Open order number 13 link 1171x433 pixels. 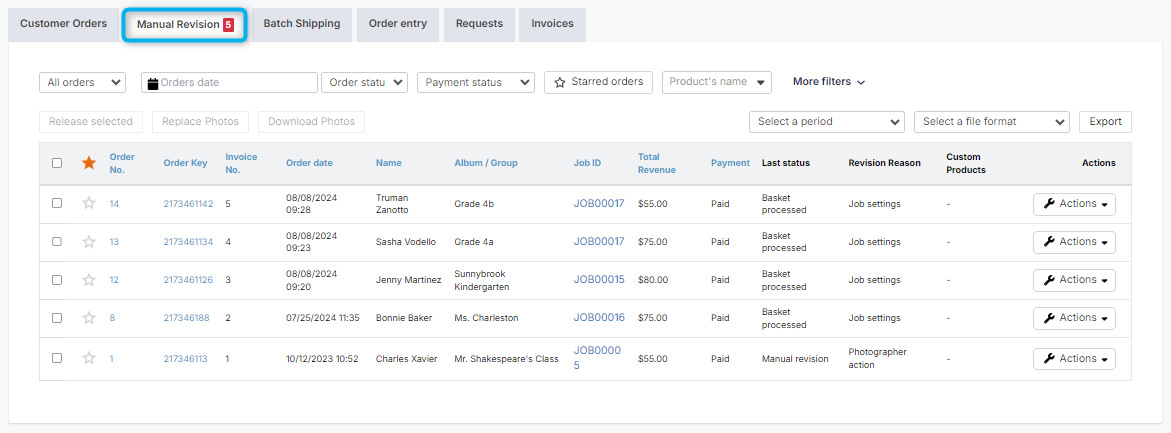pos(114,242)
